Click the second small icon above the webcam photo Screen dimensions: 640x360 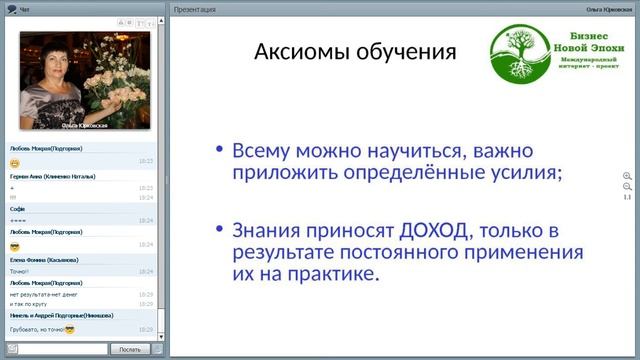129,23
